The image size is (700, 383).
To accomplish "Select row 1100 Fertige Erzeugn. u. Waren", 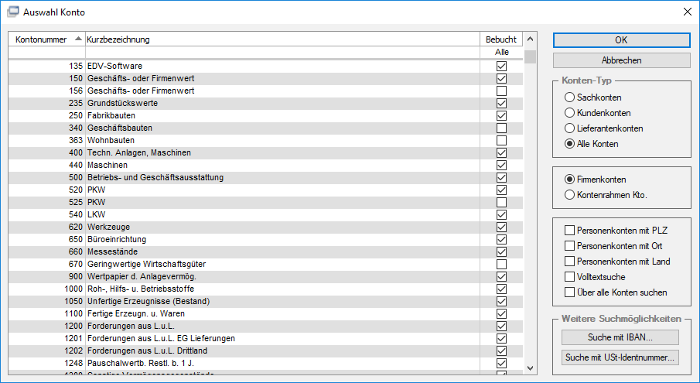I will click(266, 314).
